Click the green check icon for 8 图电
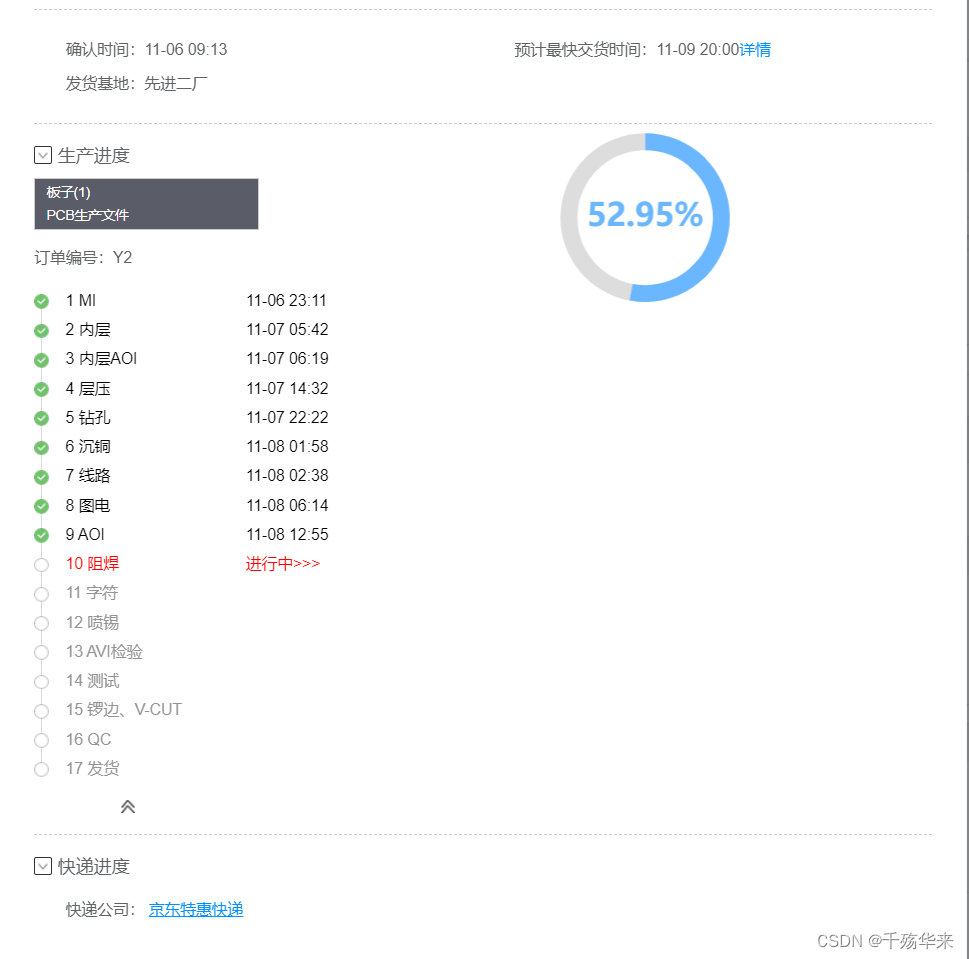 [x=41, y=506]
